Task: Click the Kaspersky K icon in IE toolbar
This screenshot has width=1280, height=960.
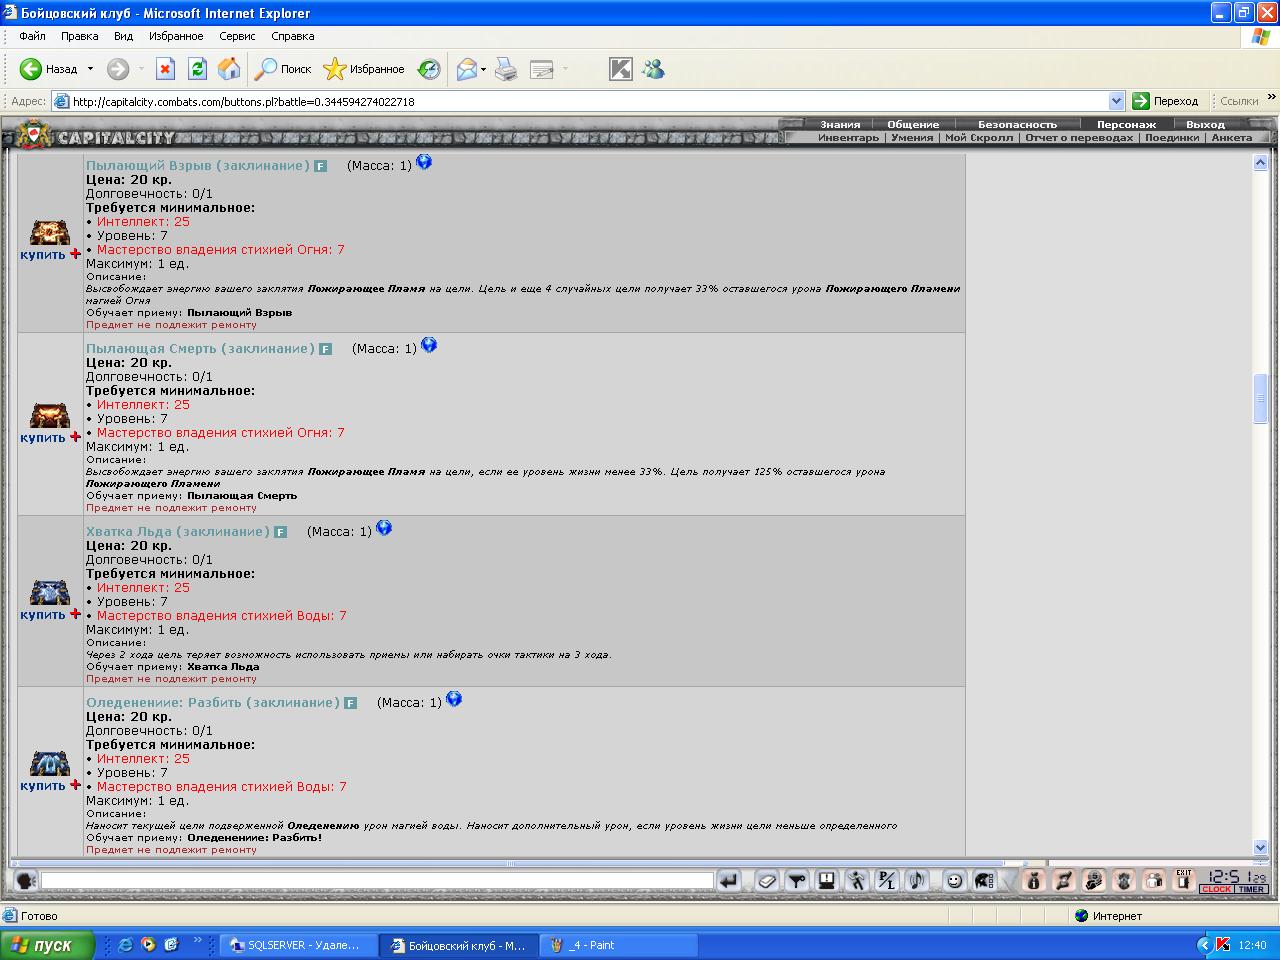Action: coord(621,69)
